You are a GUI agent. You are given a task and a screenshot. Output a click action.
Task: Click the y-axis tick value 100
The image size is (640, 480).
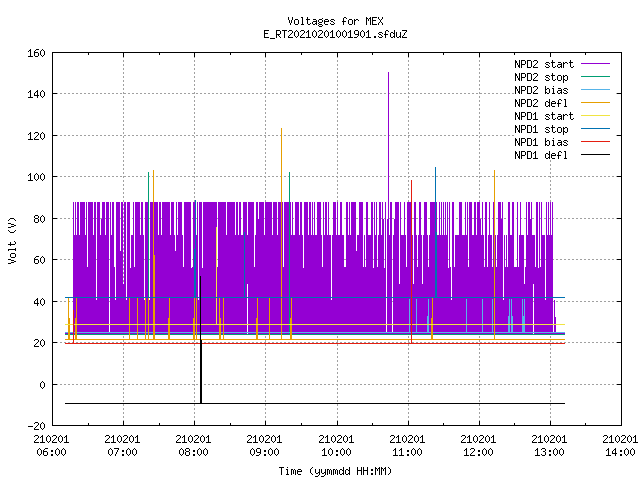[36, 177]
